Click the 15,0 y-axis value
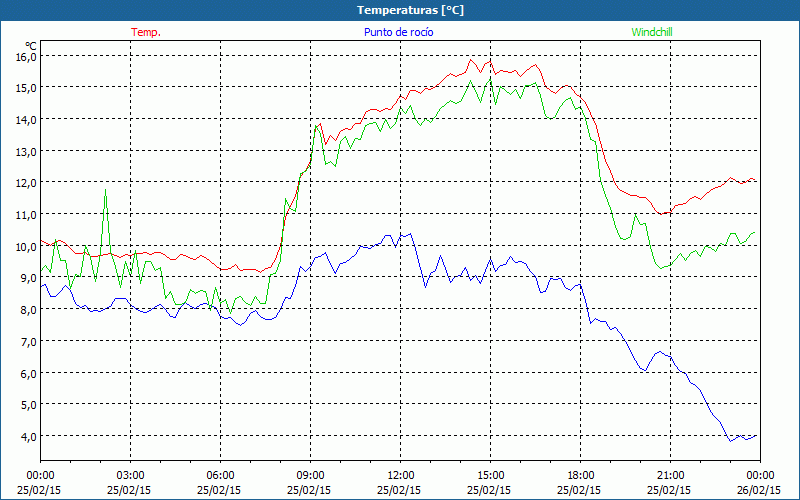The width and height of the screenshot is (800, 500). coord(26,88)
